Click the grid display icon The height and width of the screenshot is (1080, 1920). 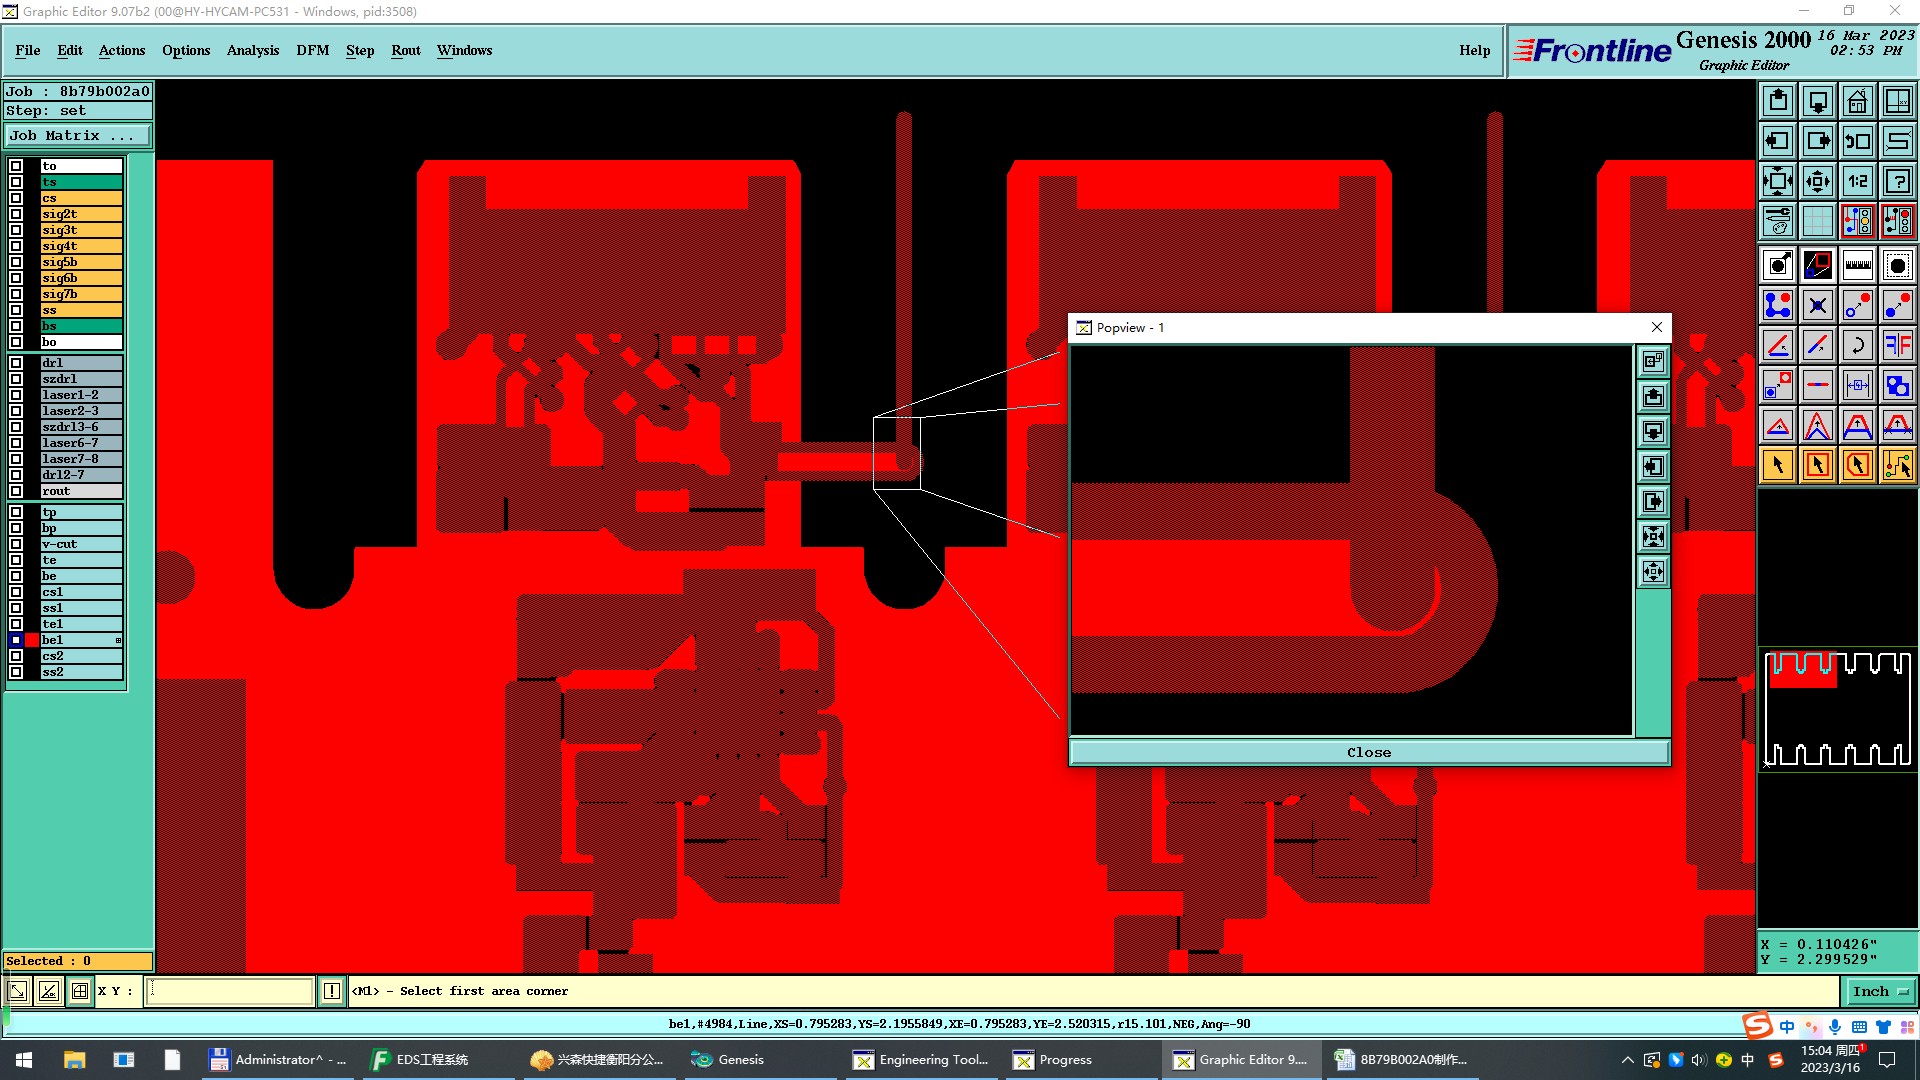(x=1817, y=221)
